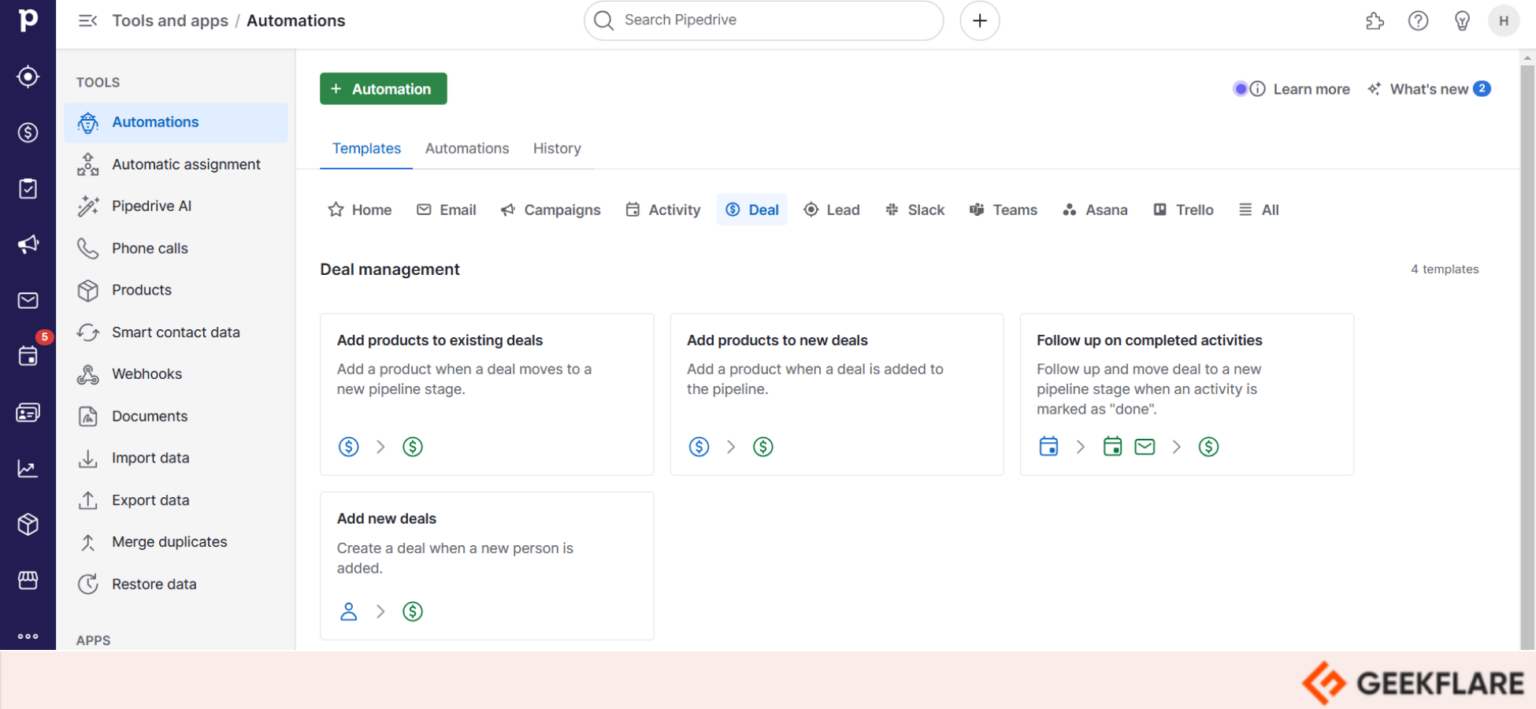Open Insights chart icon in left rail
This screenshot has width=1536, height=709.
click(28, 468)
